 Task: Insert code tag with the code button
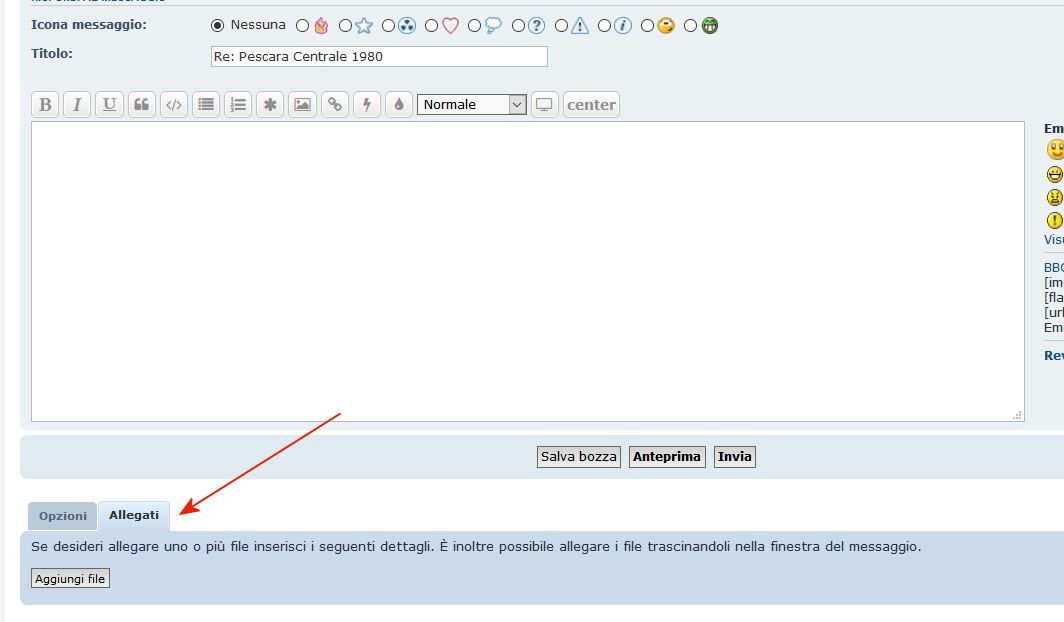[174, 105]
